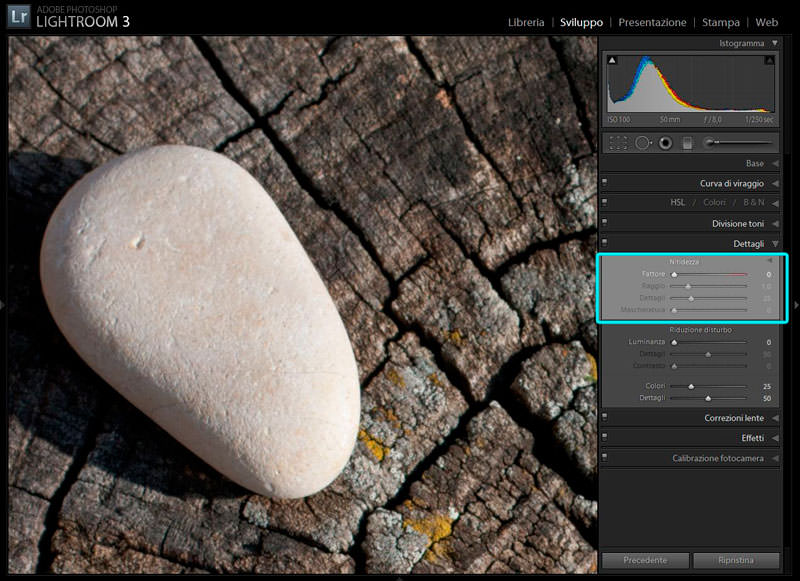Toggle highlight clipping indicator in histogram
Viewport: 800px width, 581px height.
769,61
